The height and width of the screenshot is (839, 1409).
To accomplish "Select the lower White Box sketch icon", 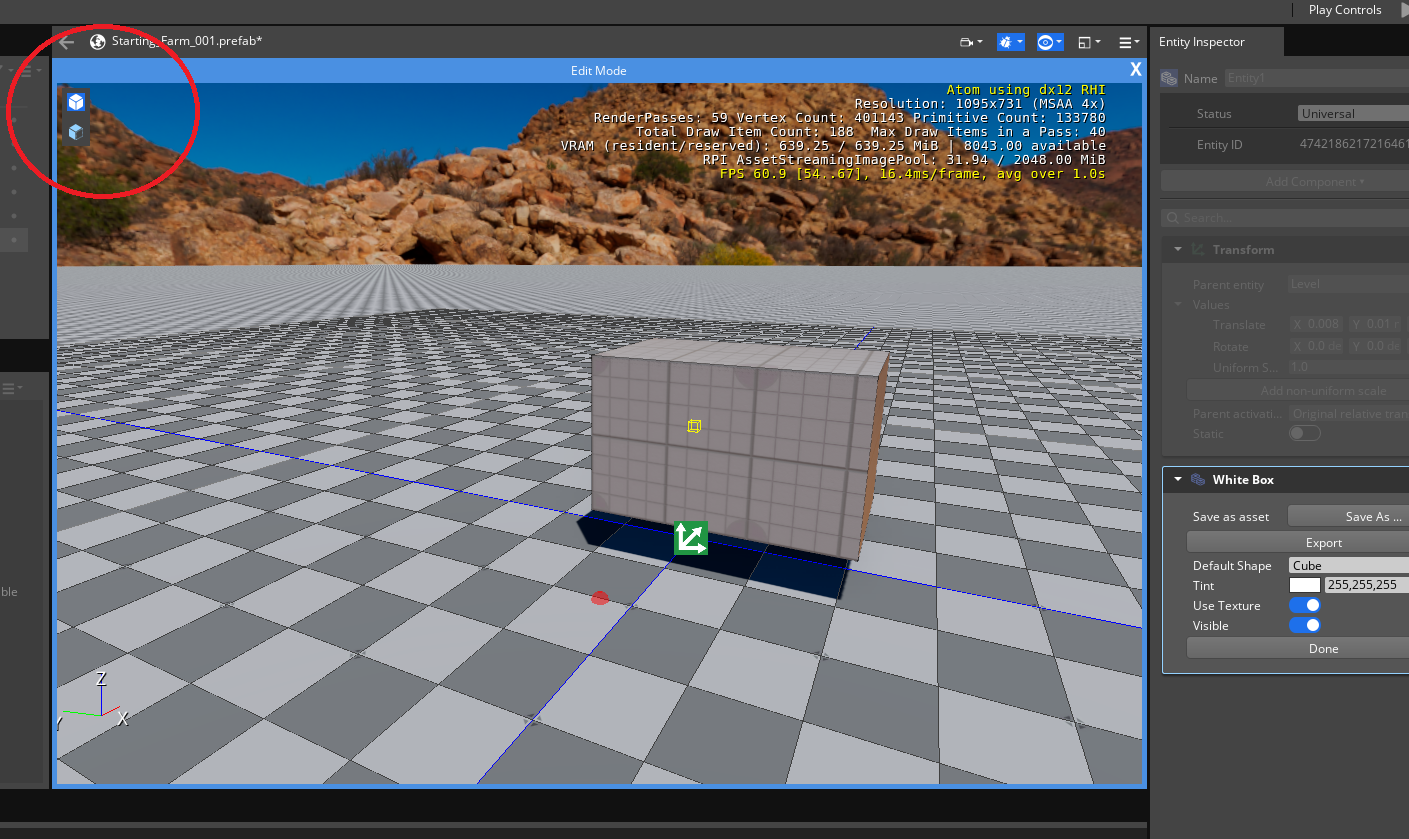I will click(x=76, y=131).
